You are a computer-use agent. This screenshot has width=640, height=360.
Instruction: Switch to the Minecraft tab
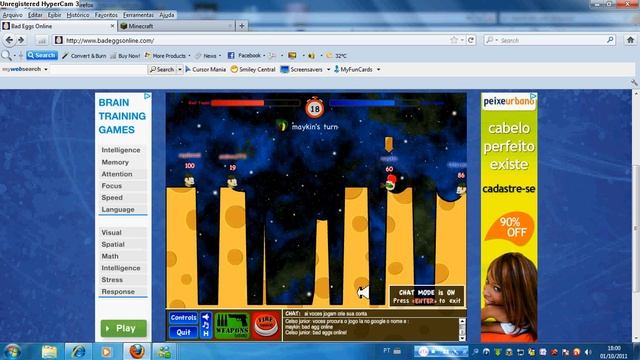coord(176,26)
